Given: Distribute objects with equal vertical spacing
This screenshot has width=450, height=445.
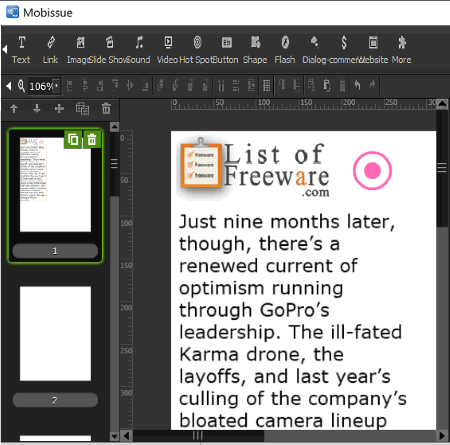Looking at the screenshot, I should pos(236,85).
